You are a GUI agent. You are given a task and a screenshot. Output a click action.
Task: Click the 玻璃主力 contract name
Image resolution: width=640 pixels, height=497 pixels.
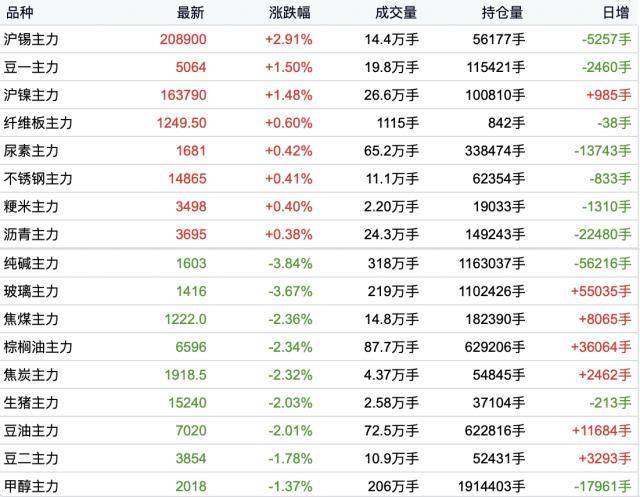coord(32,291)
